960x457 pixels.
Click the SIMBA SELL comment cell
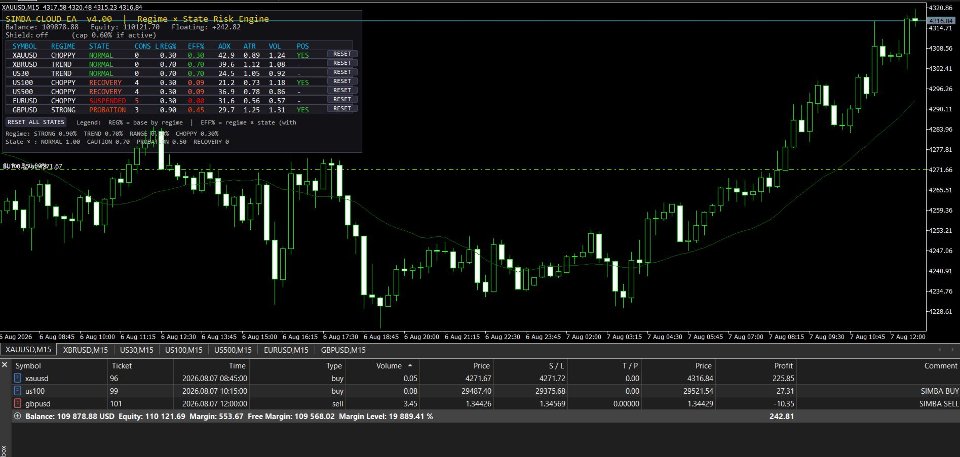939,403
